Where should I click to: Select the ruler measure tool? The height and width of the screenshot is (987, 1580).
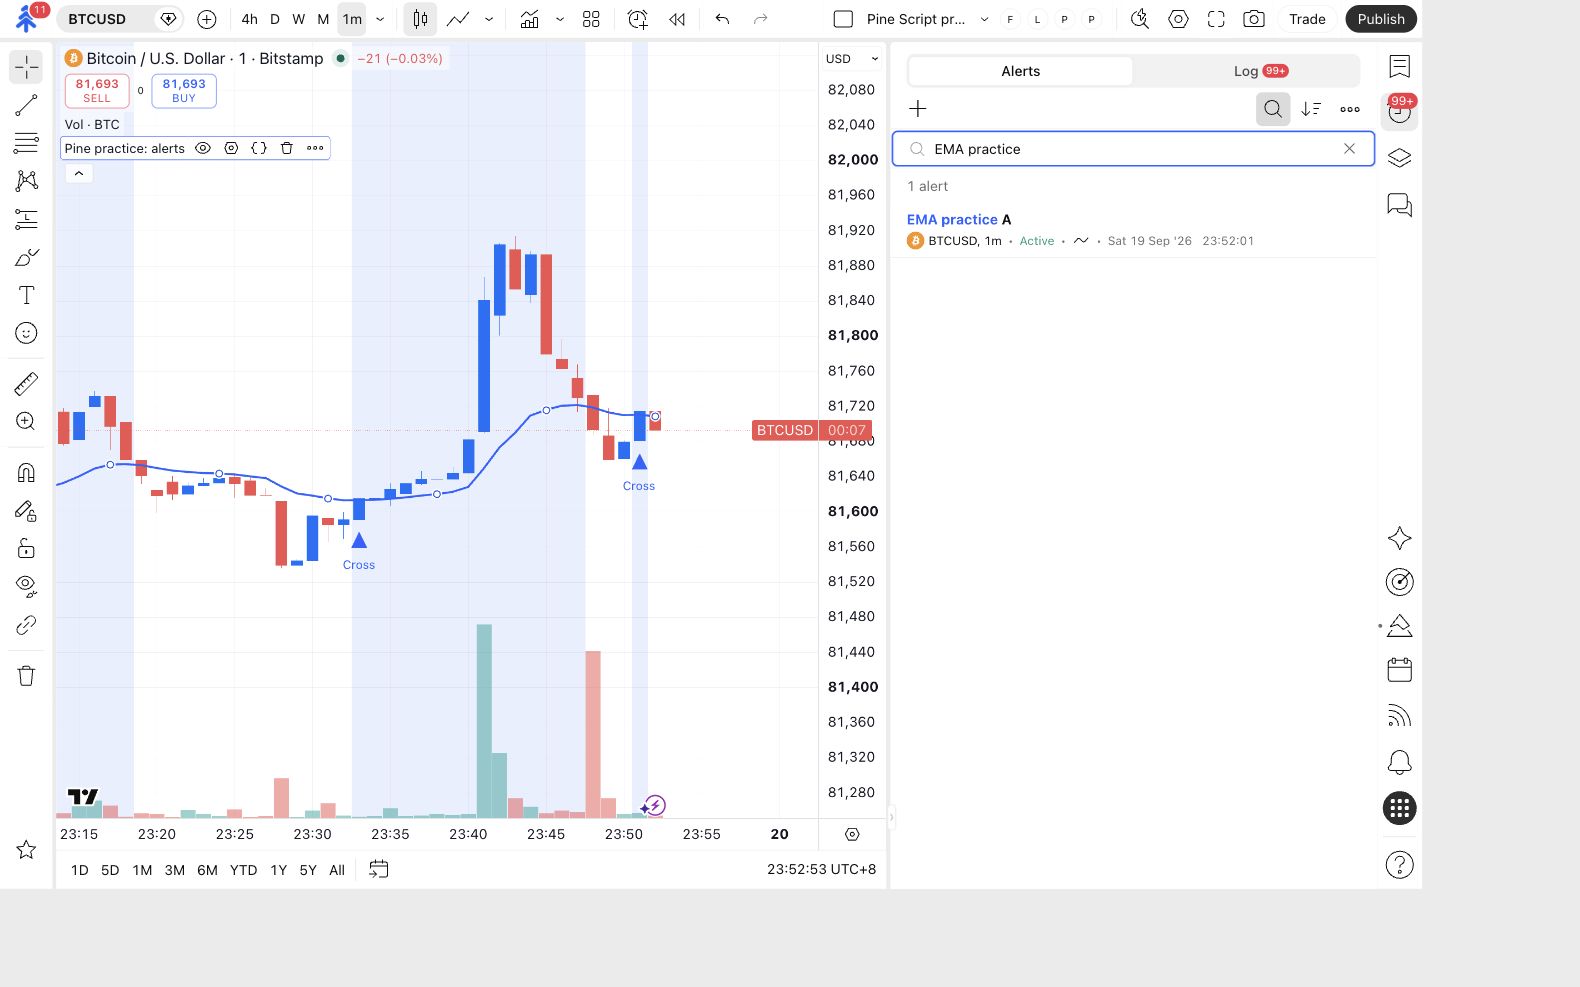click(x=26, y=384)
